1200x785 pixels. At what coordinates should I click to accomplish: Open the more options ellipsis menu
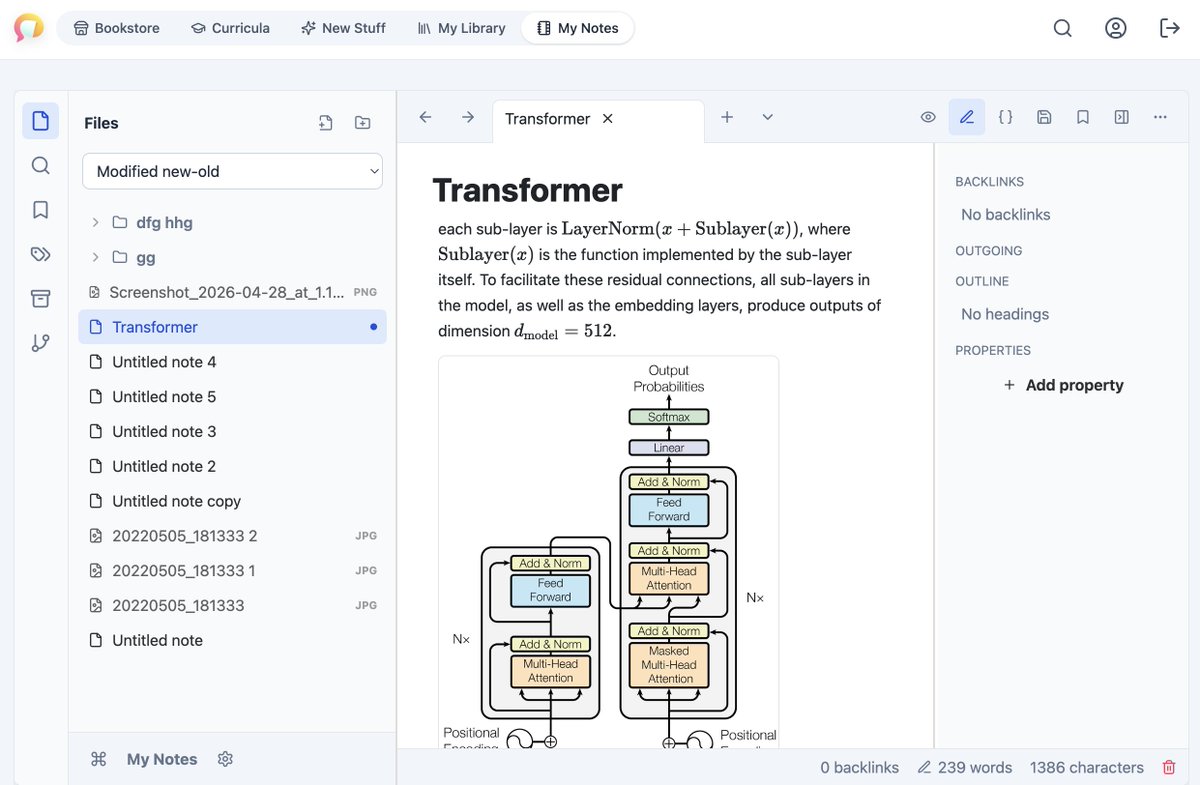click(1160, 117)
